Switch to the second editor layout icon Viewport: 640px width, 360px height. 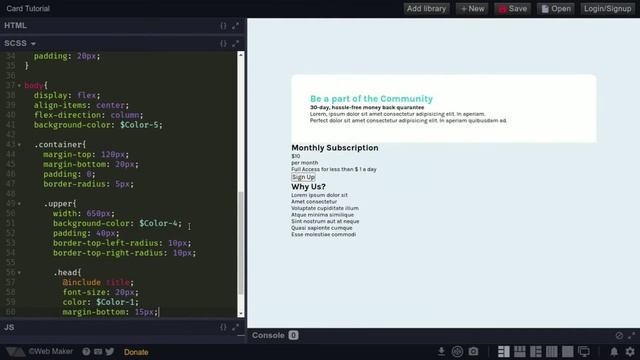pyautogui.click(x=520, y=352)
